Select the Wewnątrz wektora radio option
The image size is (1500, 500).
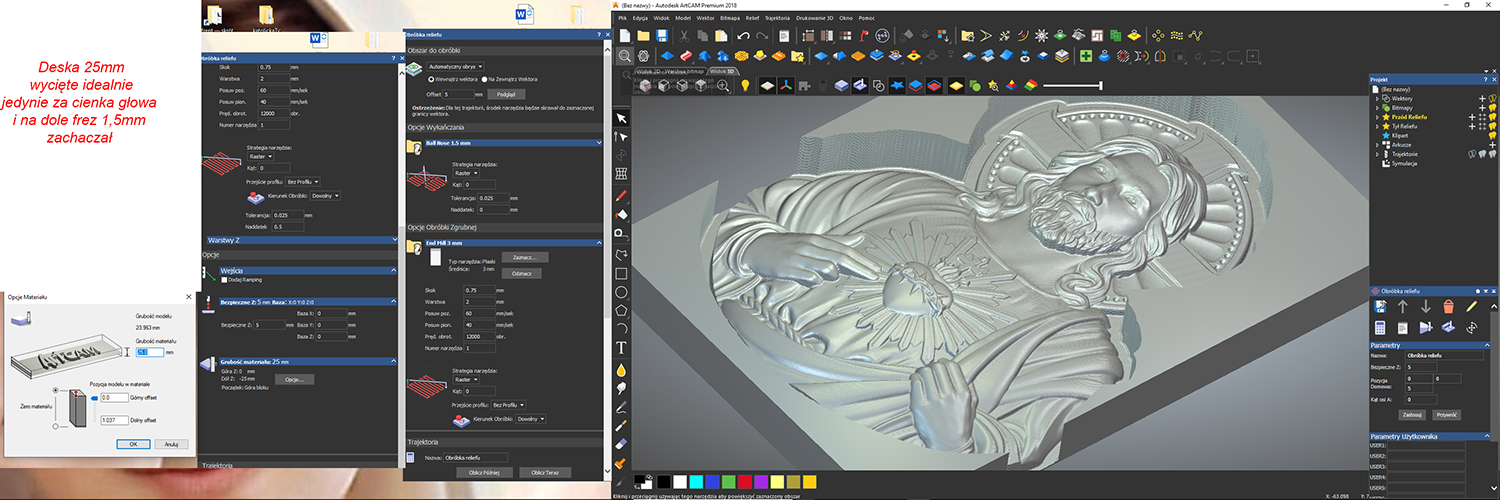click(432, 78)
